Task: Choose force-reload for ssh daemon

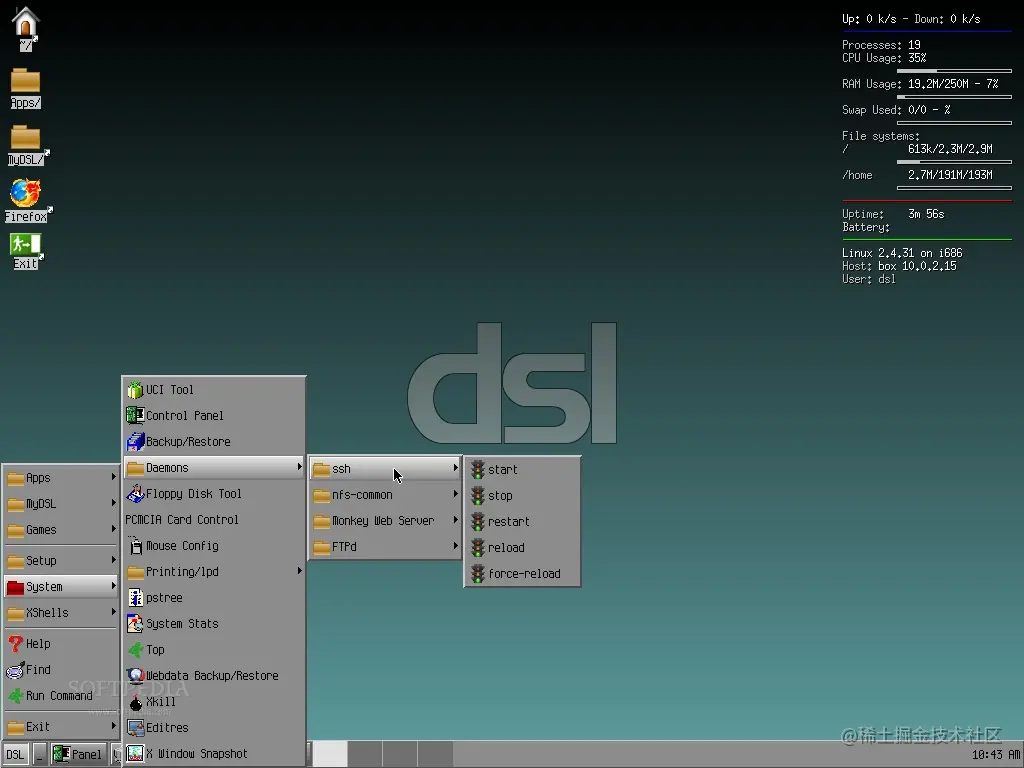Action: point(522,574)
